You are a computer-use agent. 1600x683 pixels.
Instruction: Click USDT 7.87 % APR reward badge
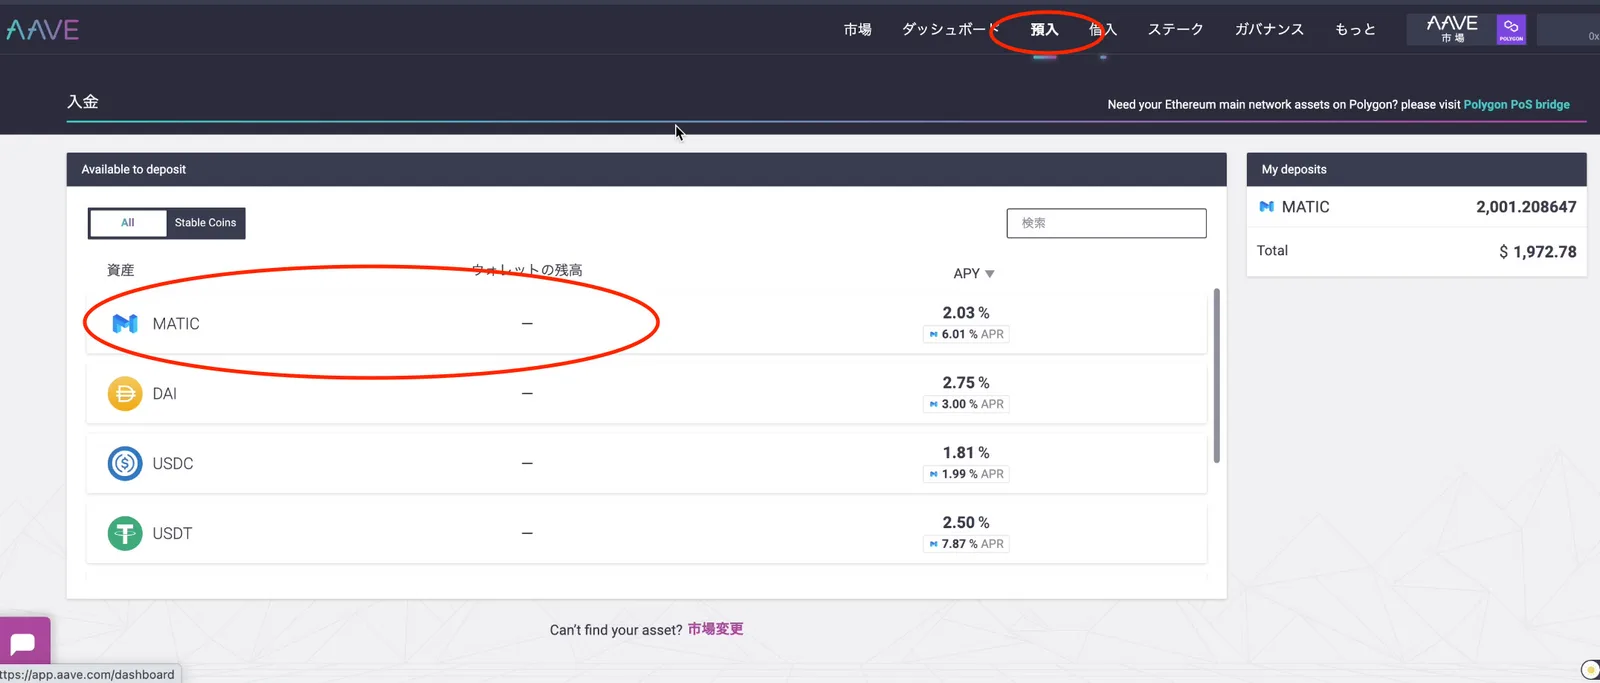tap(966, 544)
